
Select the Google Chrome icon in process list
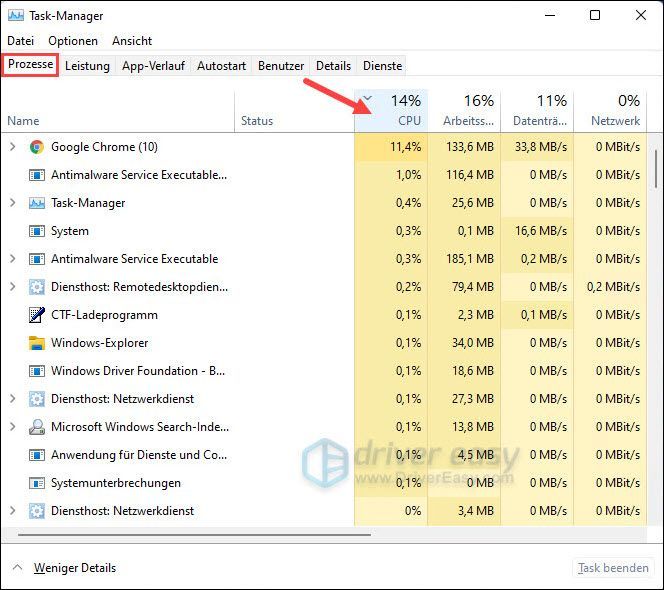(x=37, y=147)
